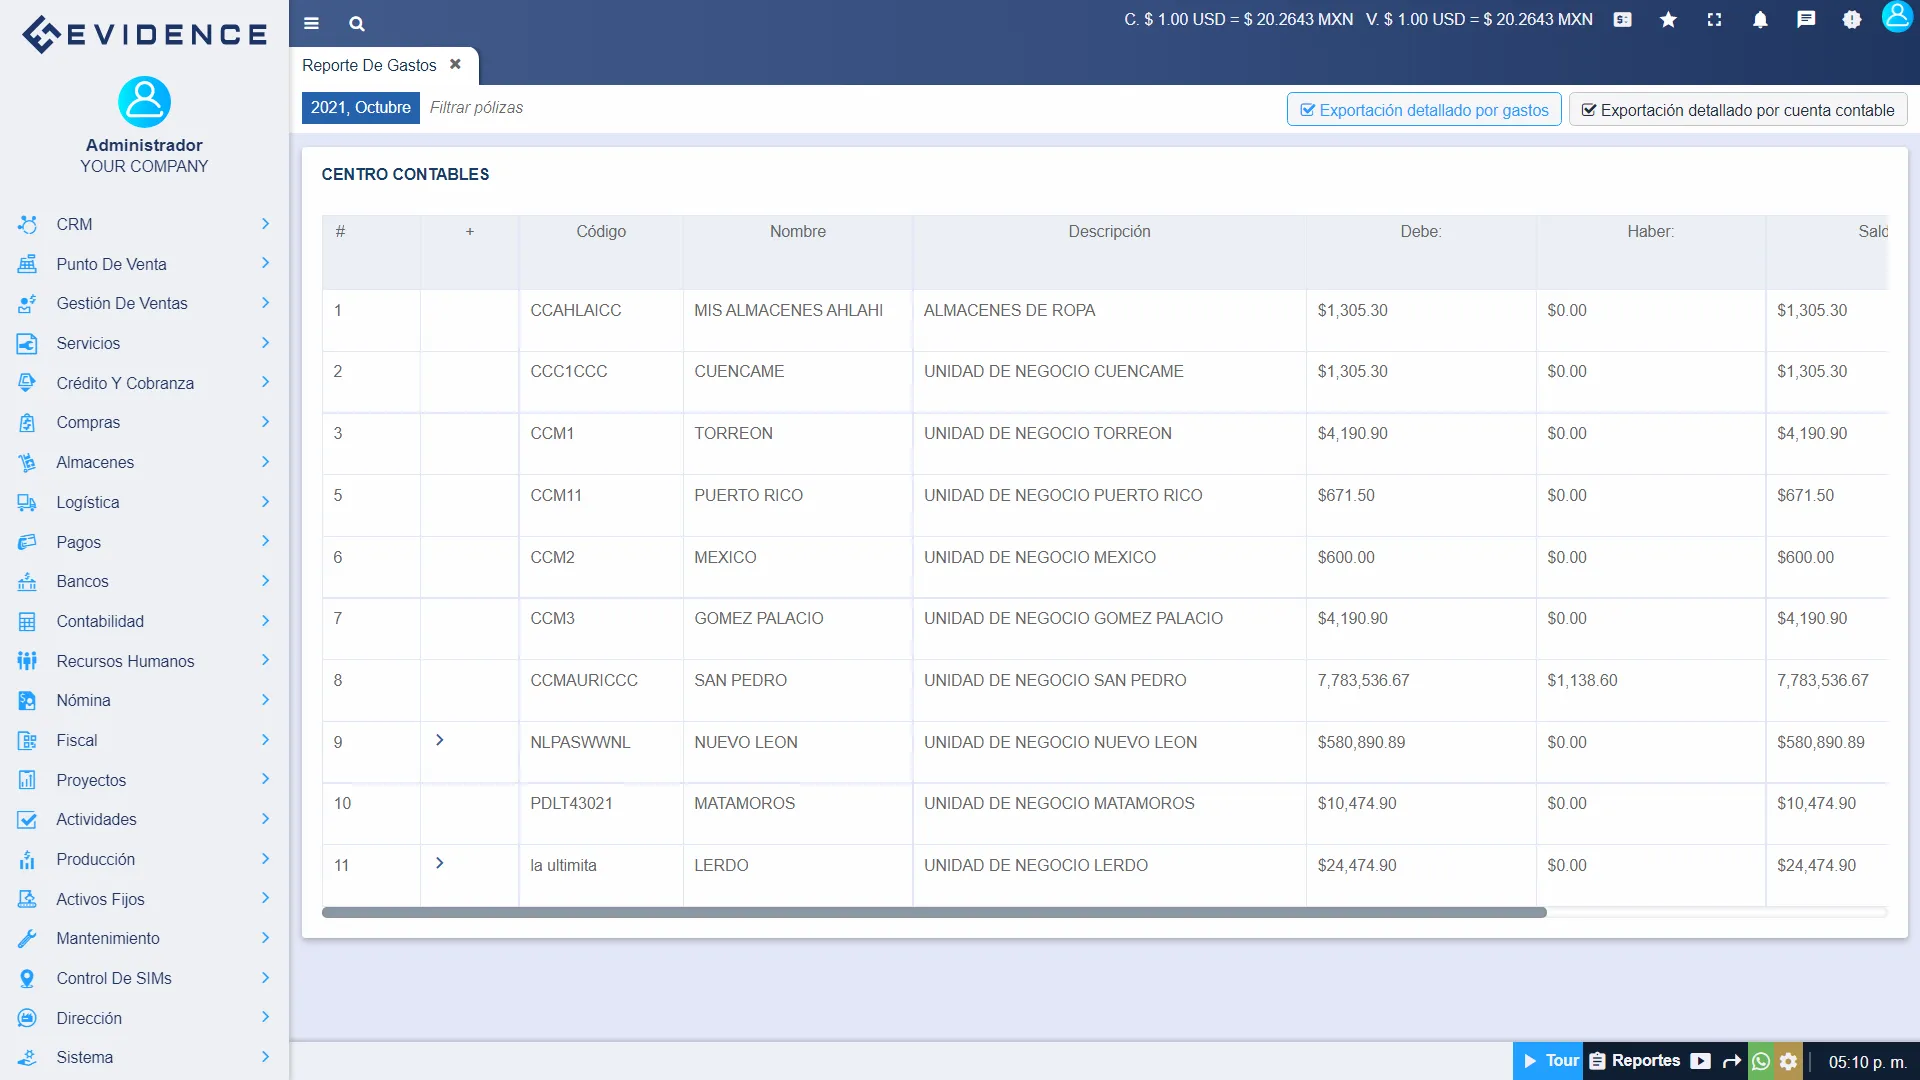Check Exportación detallado por cuenta contable

(1738, 110)
